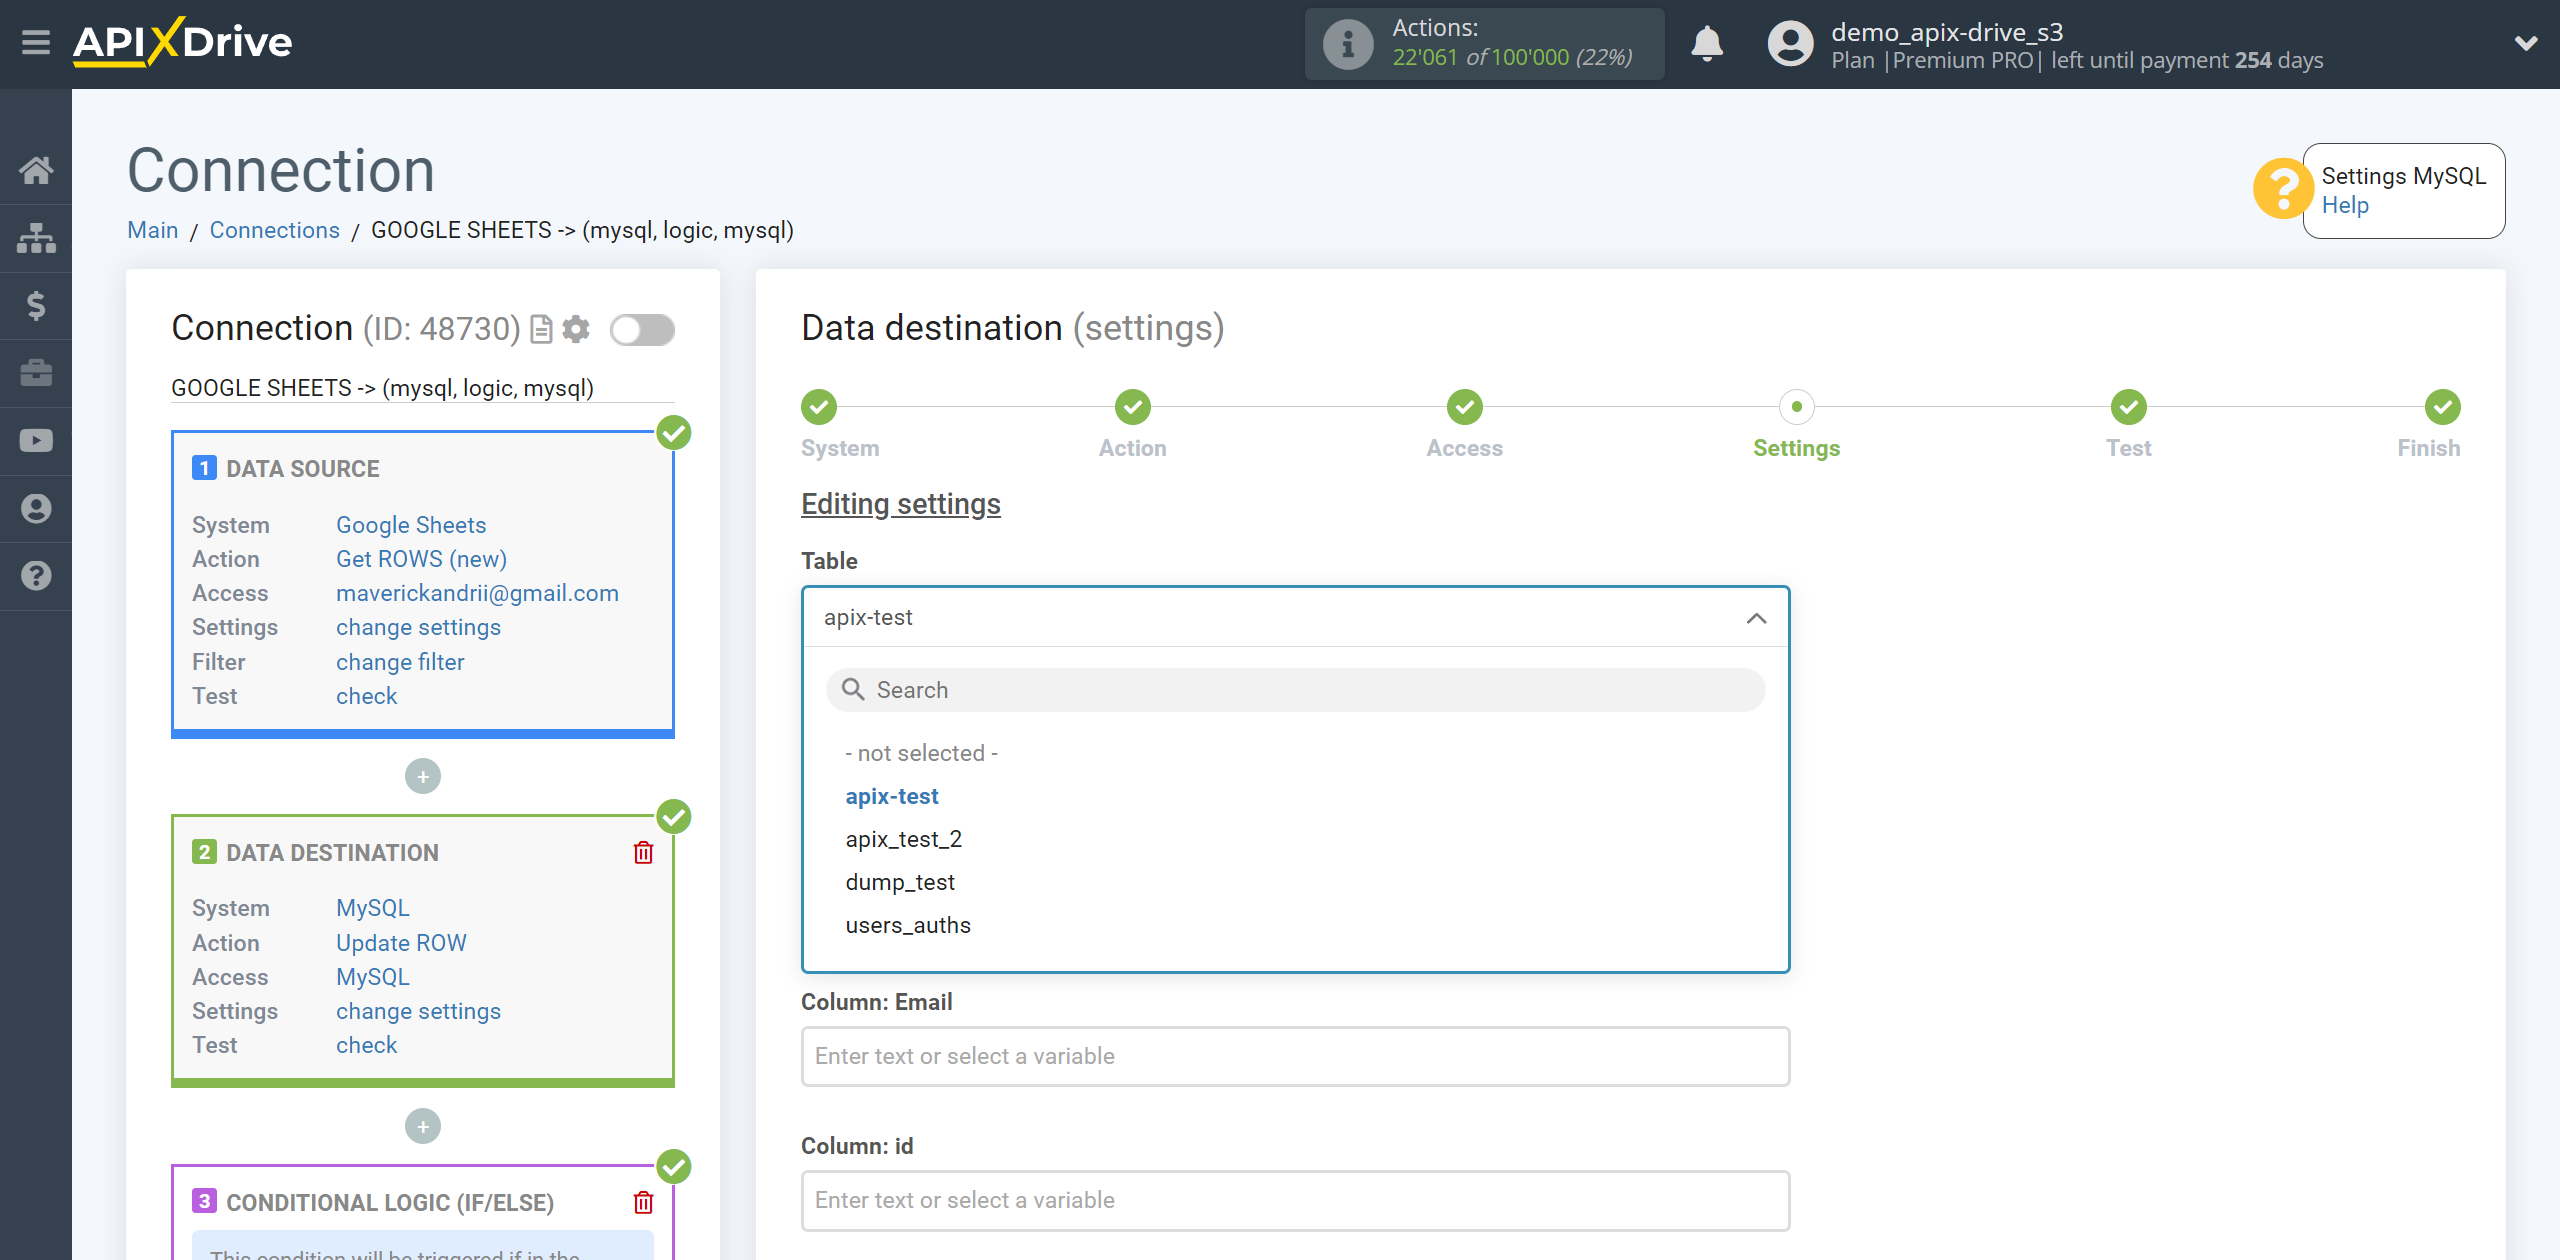Click check in Data Source block
This screenshot has width=2560, height=1260.
366,696
